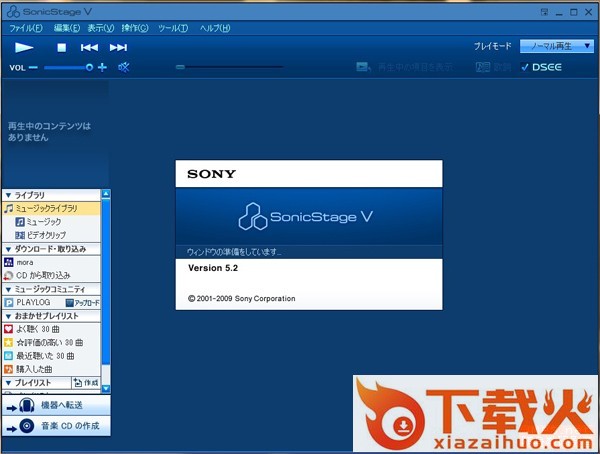
Task: Toggle the DSEE checkbox
Action: point(525,67)
